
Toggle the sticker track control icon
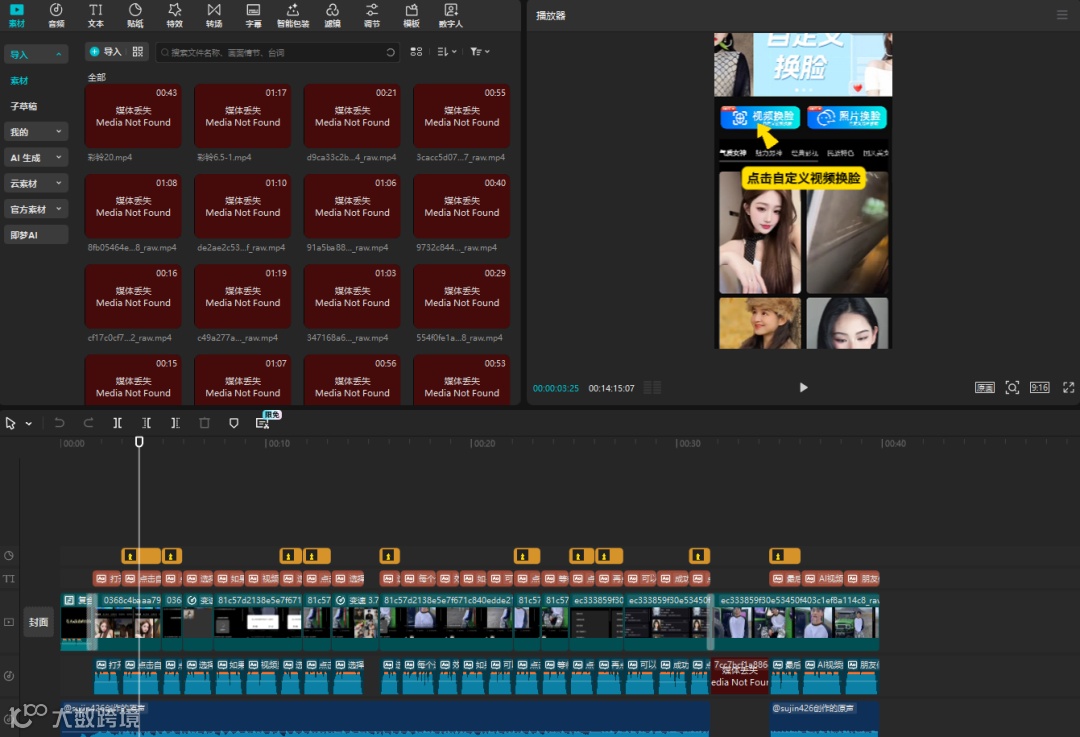click(9, 556)
